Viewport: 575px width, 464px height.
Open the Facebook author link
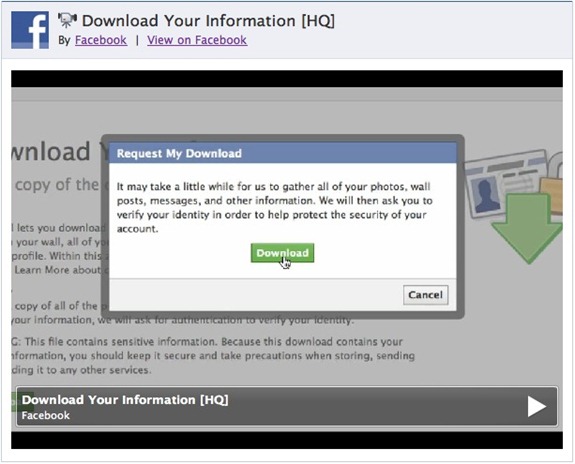click(x=101, y=40)
